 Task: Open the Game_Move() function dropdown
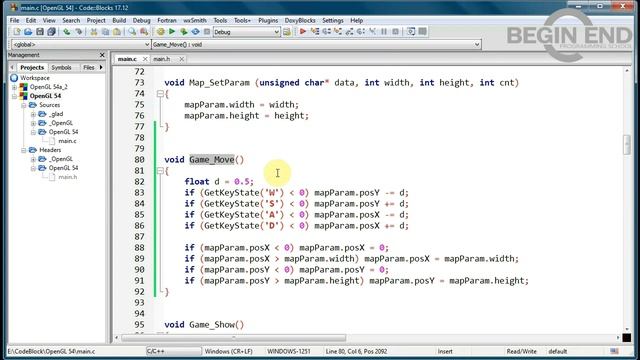point(477,44)
